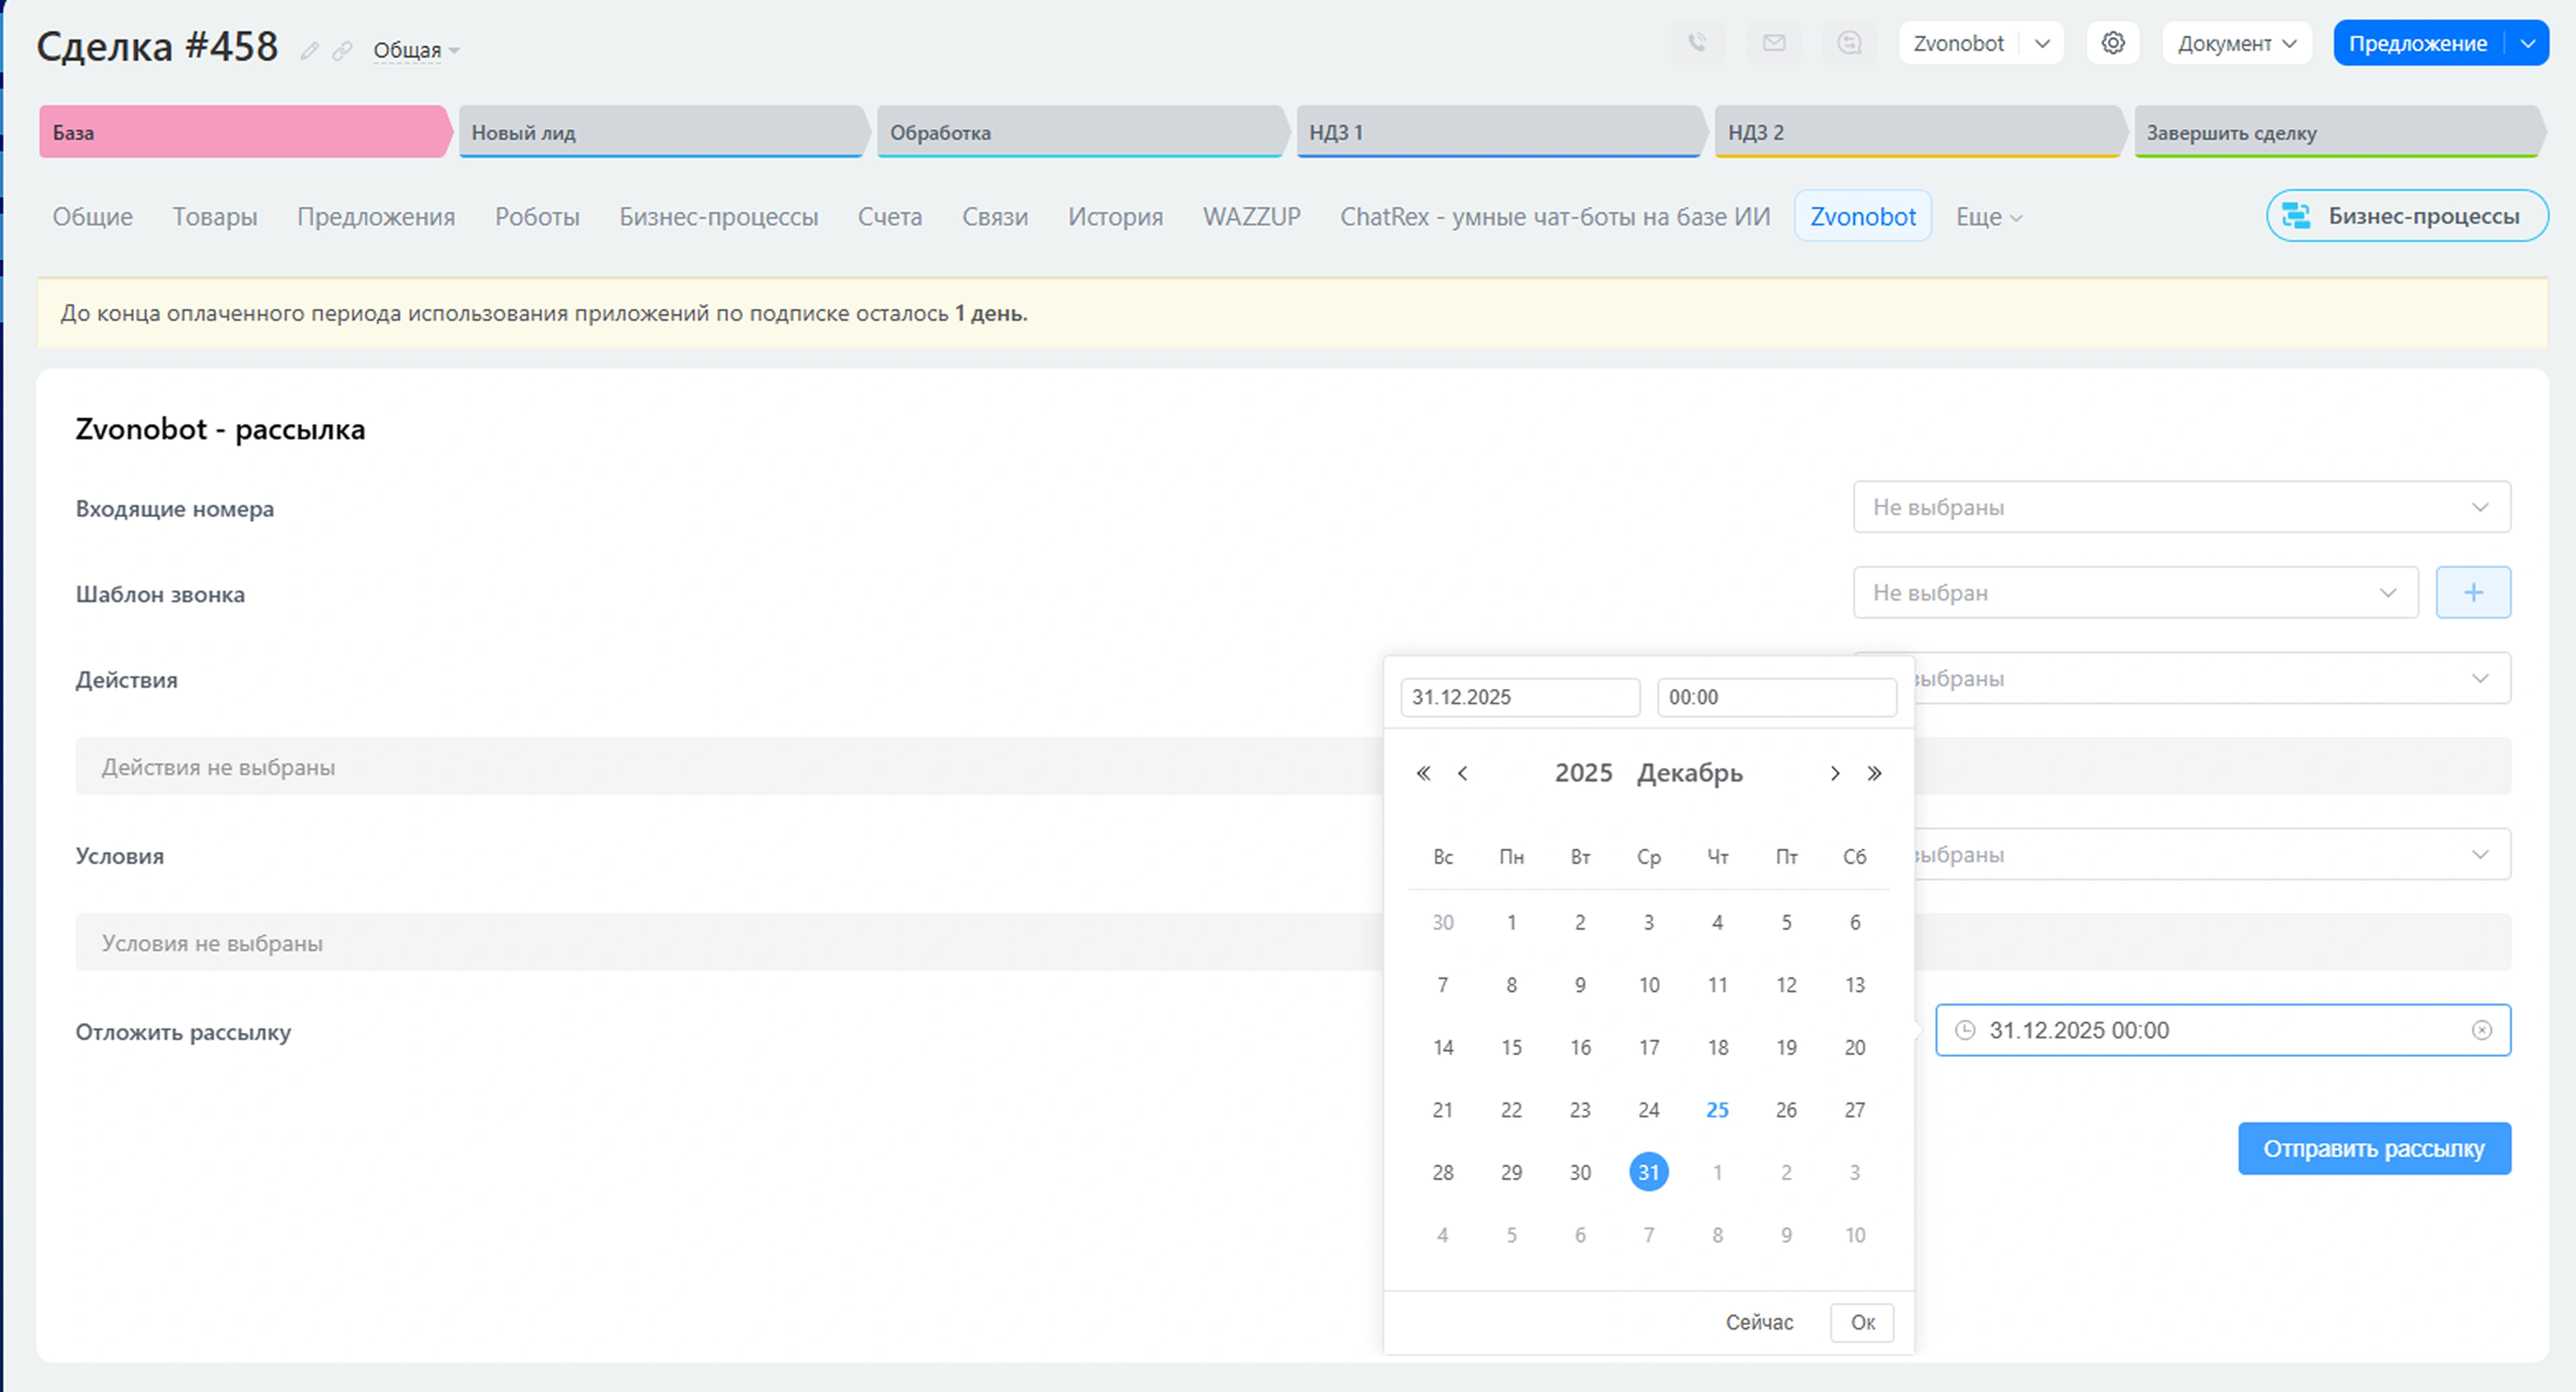Open the Роботы tab
This screenshot has width=2576, height=1392.
537,217
